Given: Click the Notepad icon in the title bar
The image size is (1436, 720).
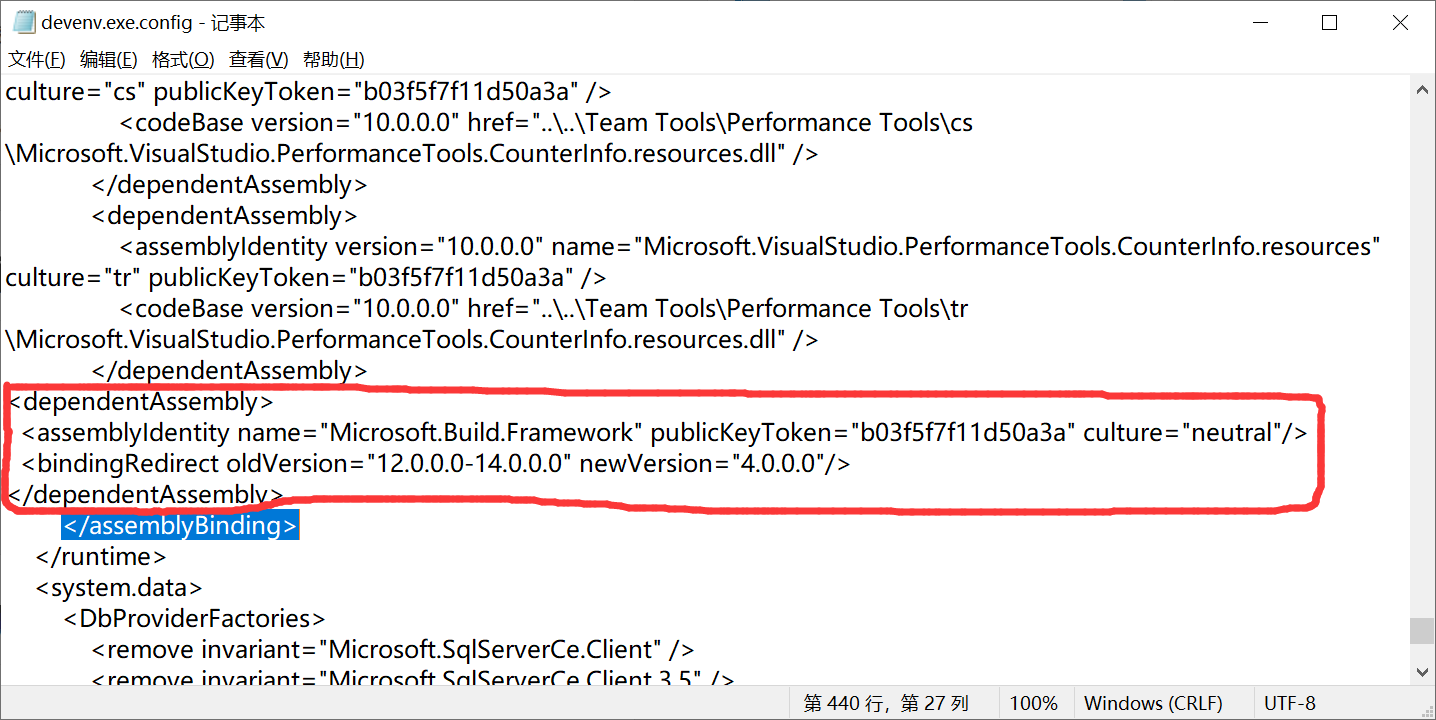Looking at the screenshot, I should pyautogui.click(x=24, y=22).
